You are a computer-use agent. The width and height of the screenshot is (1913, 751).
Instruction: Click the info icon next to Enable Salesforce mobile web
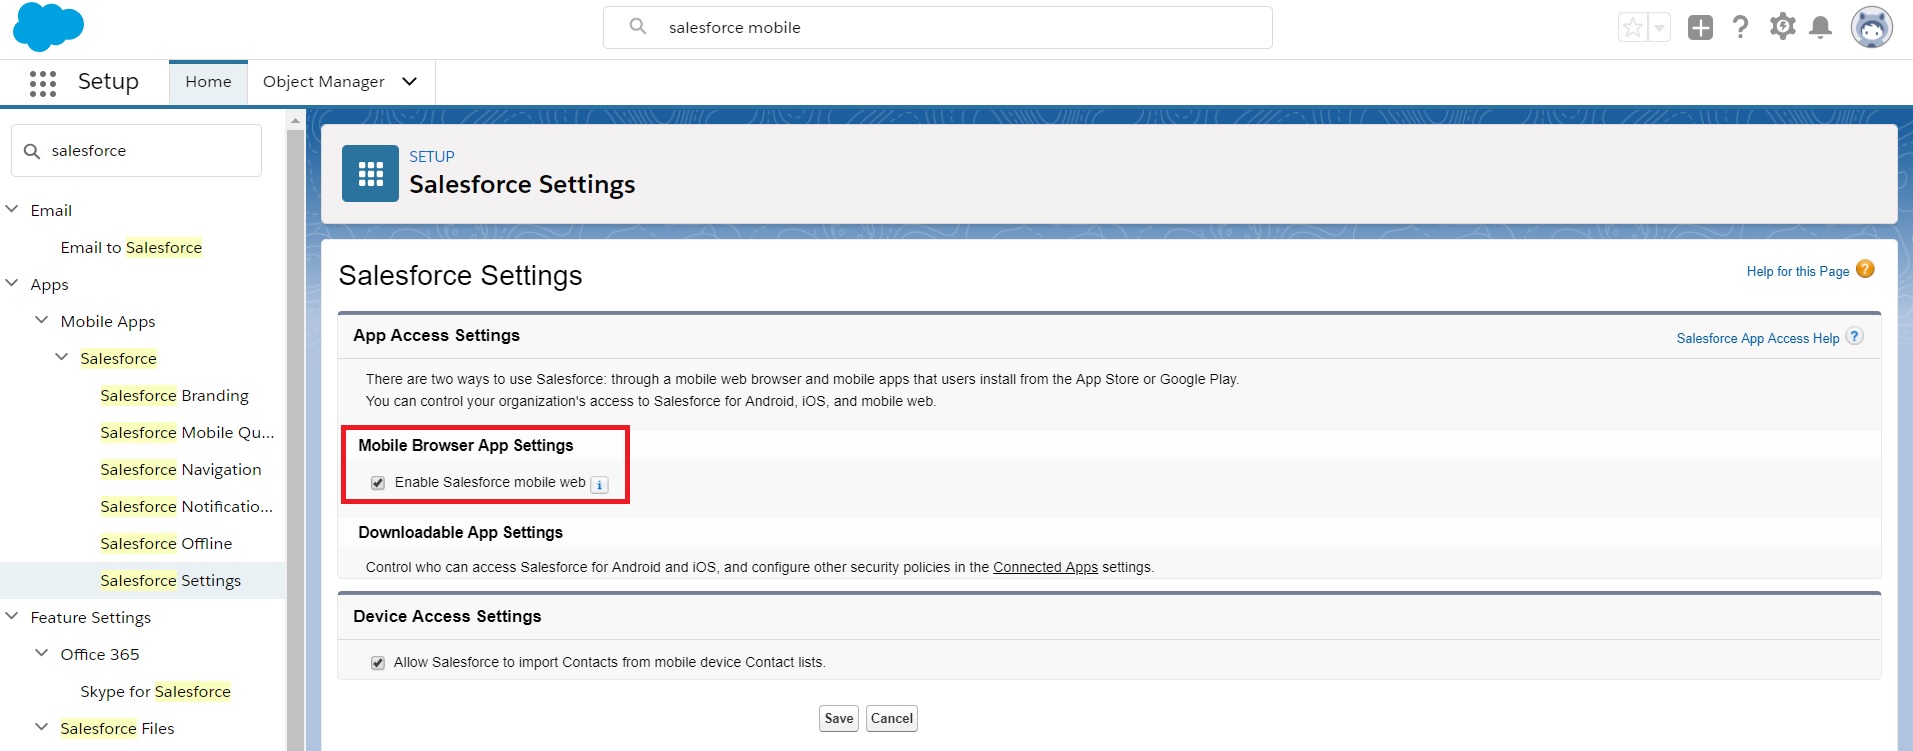tap(599, 485)
